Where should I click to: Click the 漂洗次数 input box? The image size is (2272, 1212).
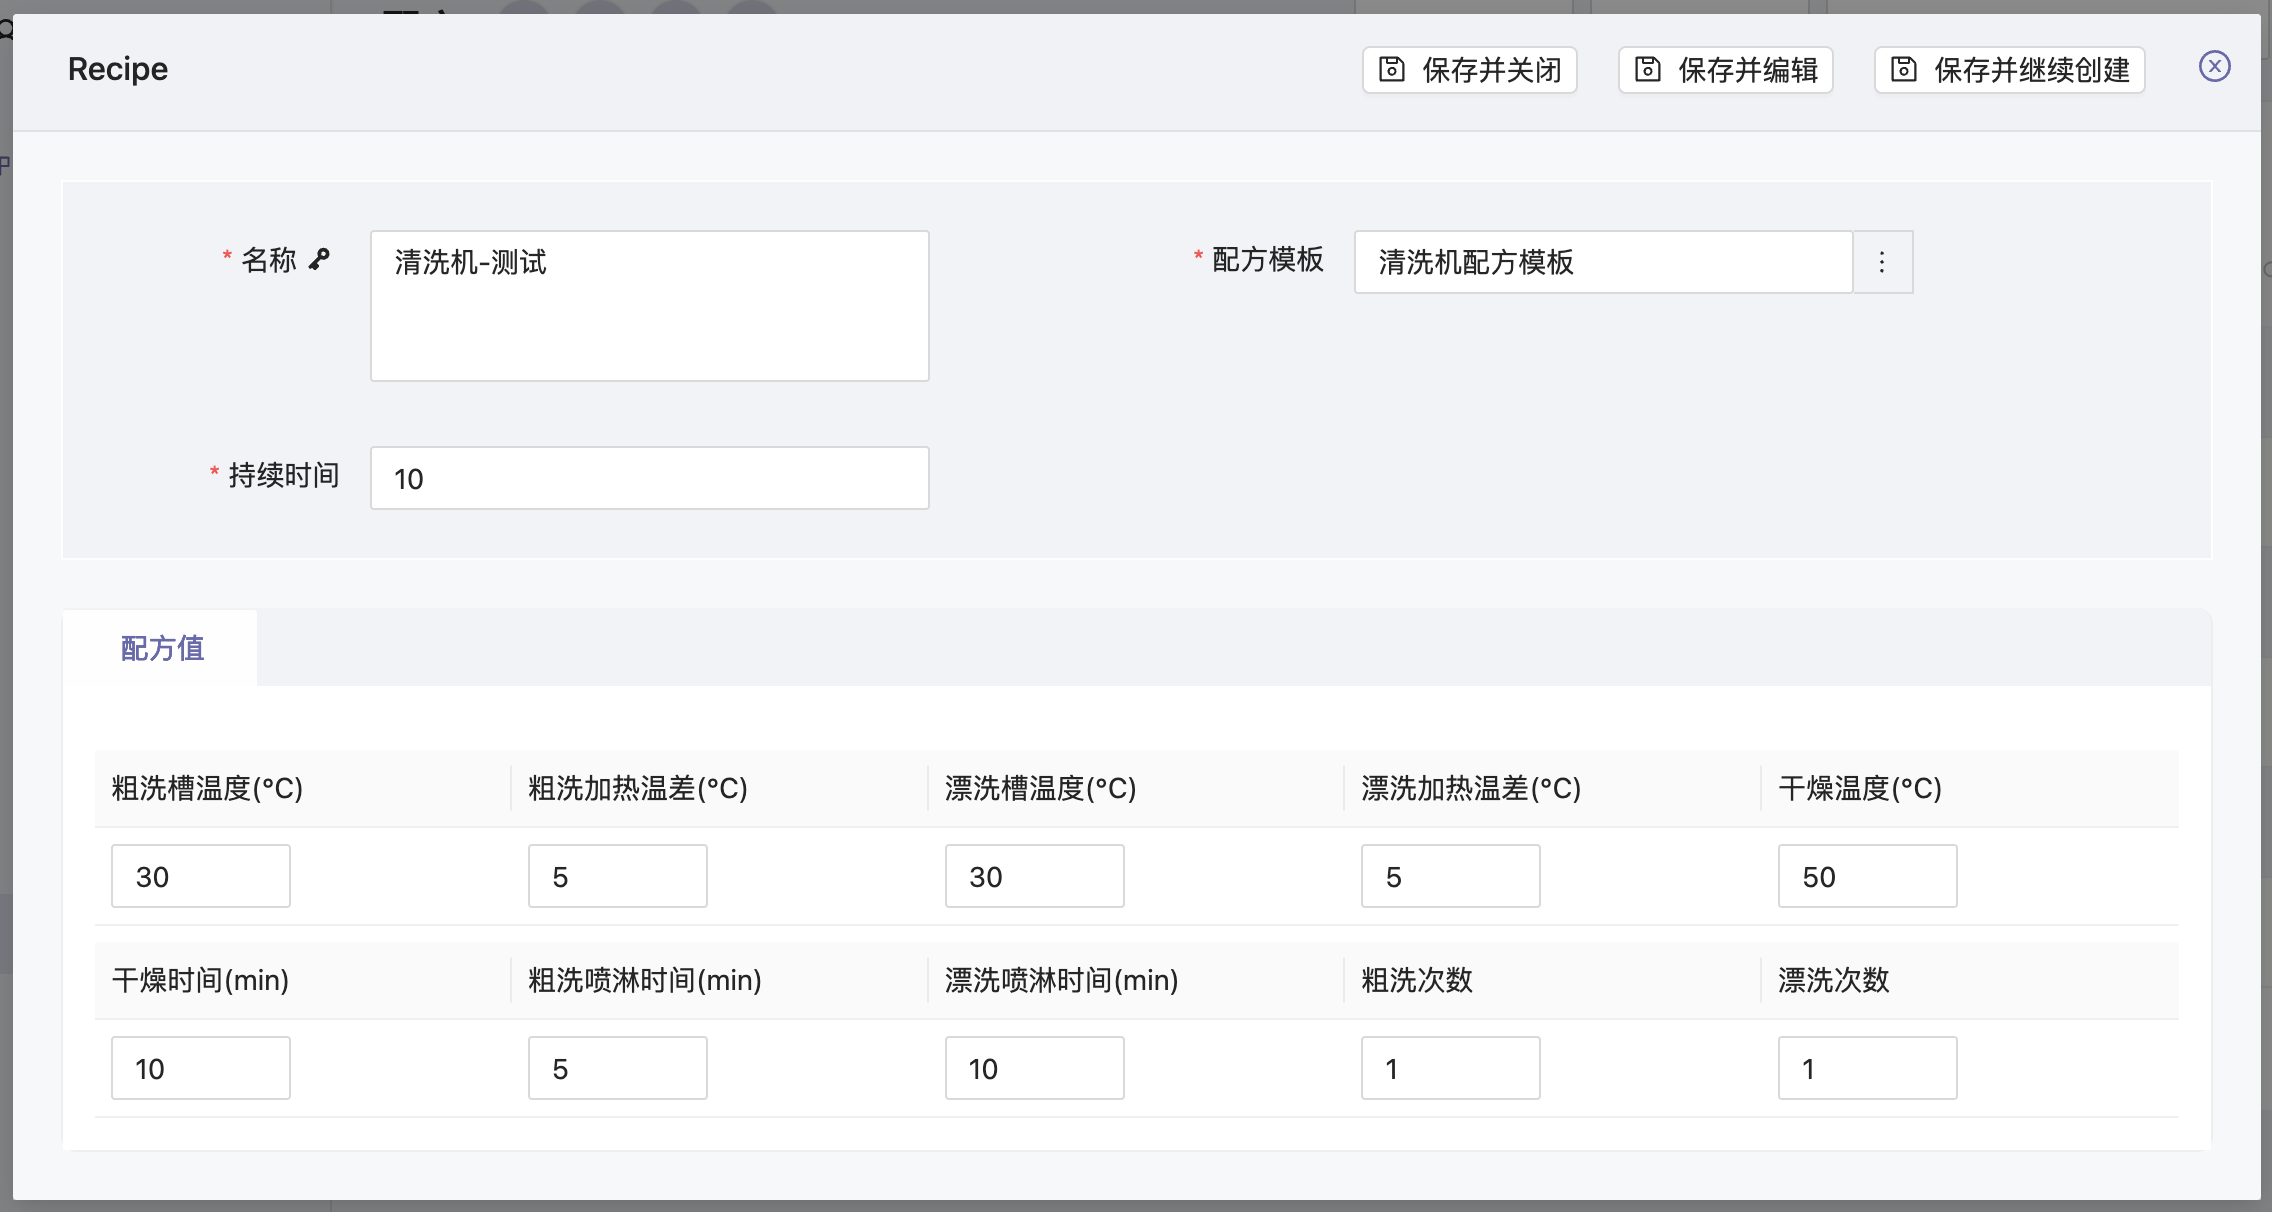click(1867, 1068)
